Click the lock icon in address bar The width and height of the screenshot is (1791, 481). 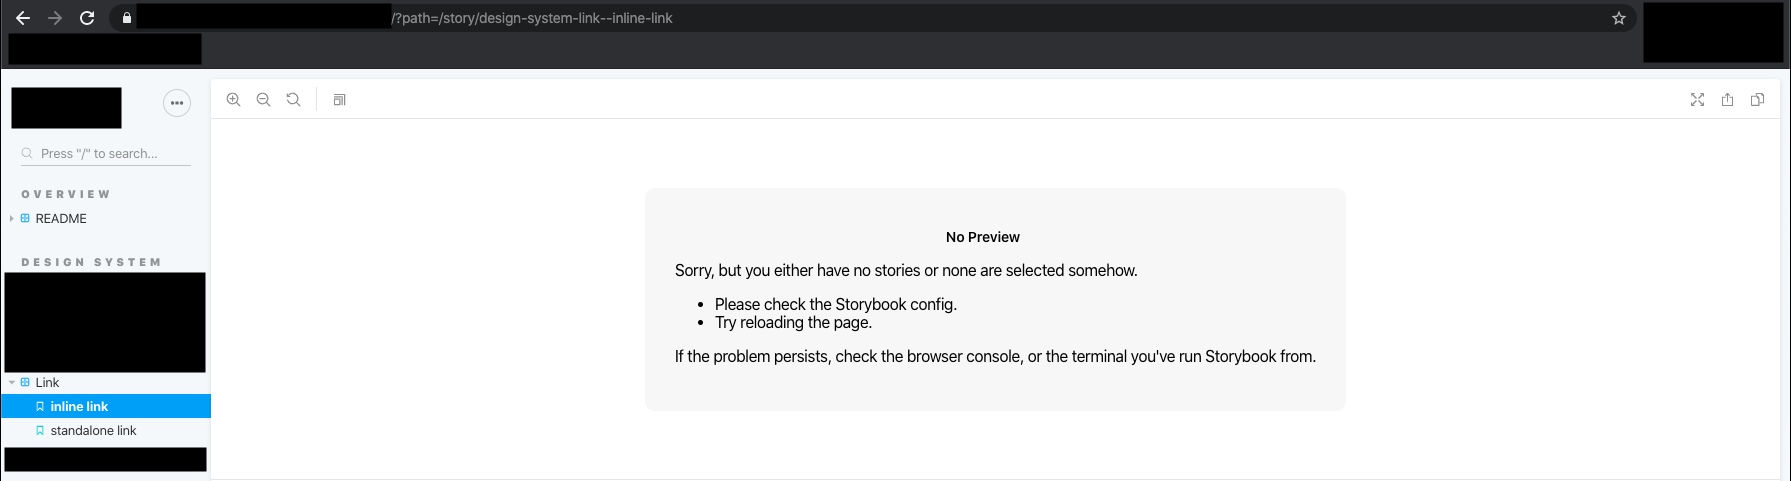[127, 18]
